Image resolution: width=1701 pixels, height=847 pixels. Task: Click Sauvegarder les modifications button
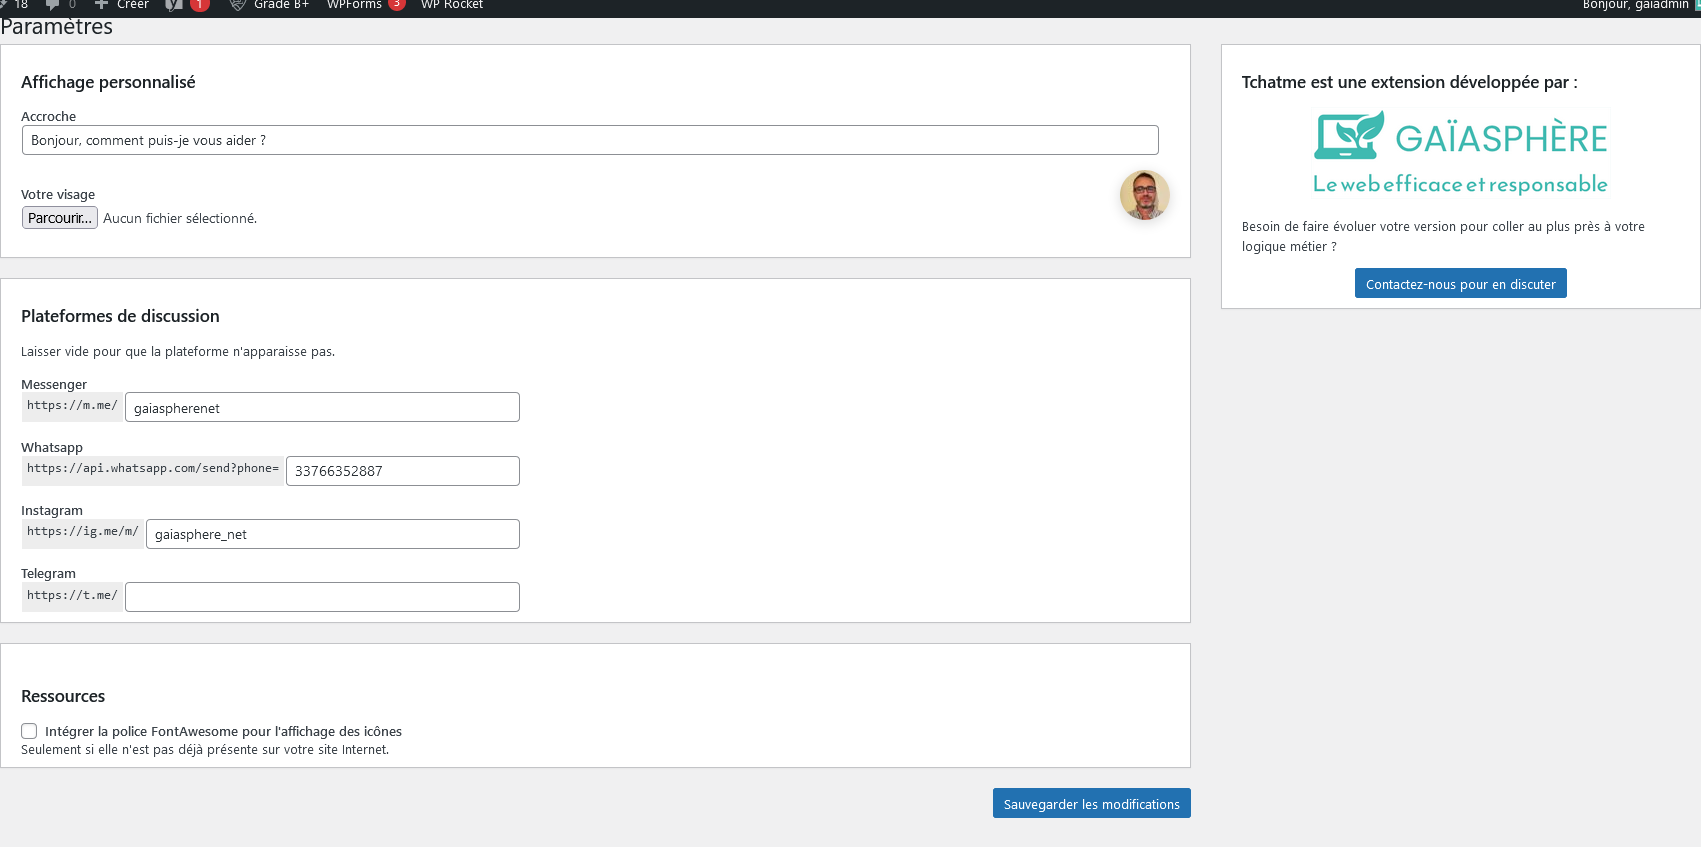(x=1091, y=804)
